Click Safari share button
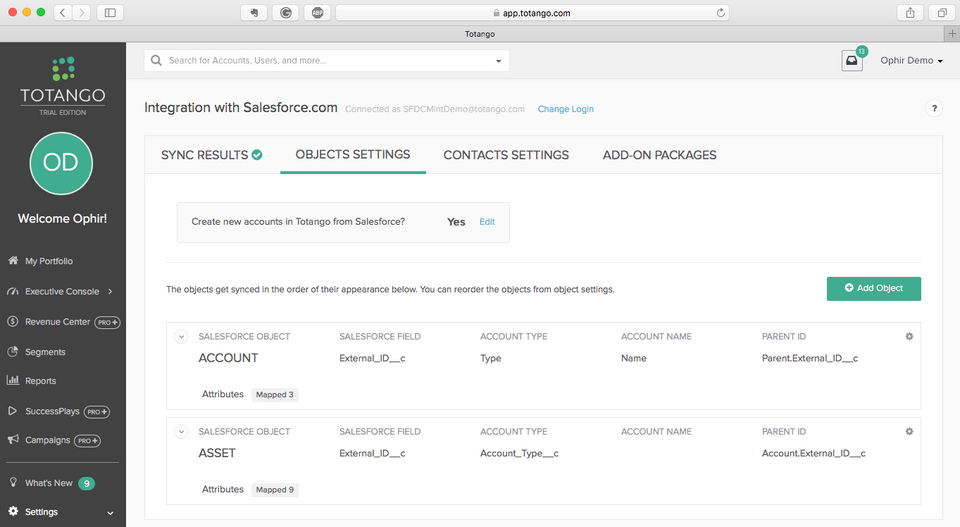The width and height of the screenshot is (960, 527). (910, 12)
